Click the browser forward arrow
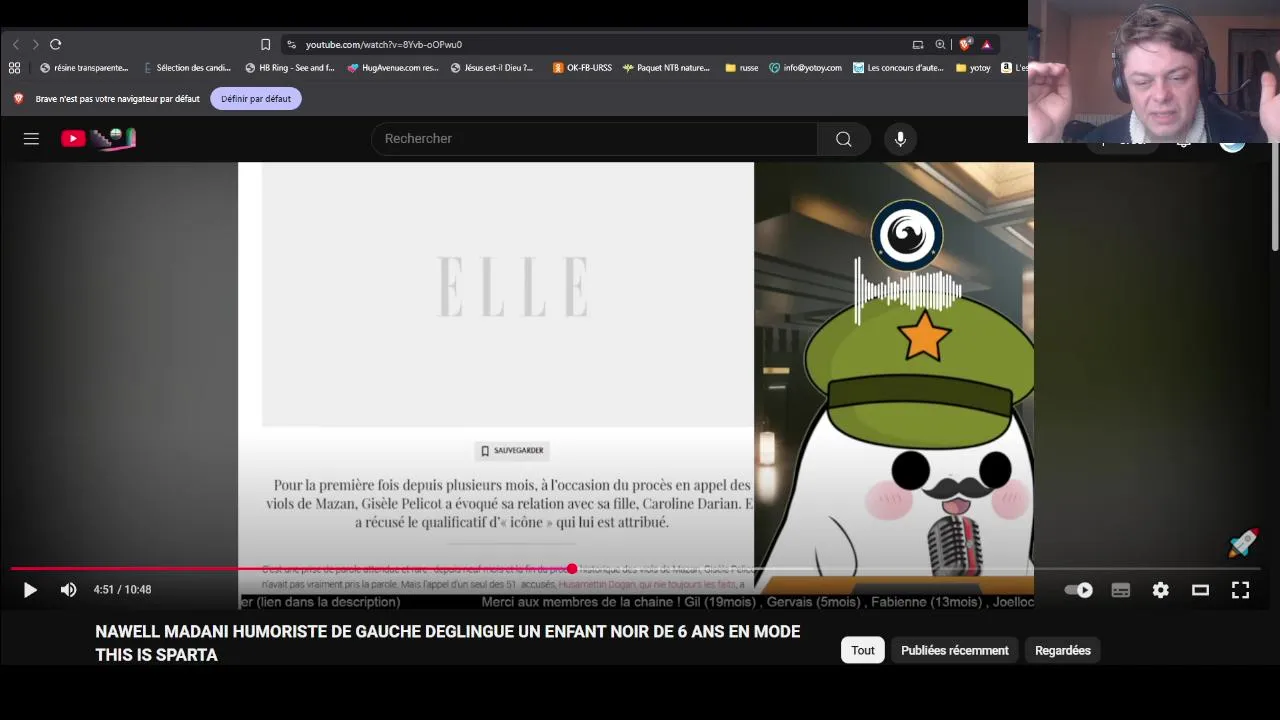The height and width of the screenshot is (720, 1280). click(35, 44)
